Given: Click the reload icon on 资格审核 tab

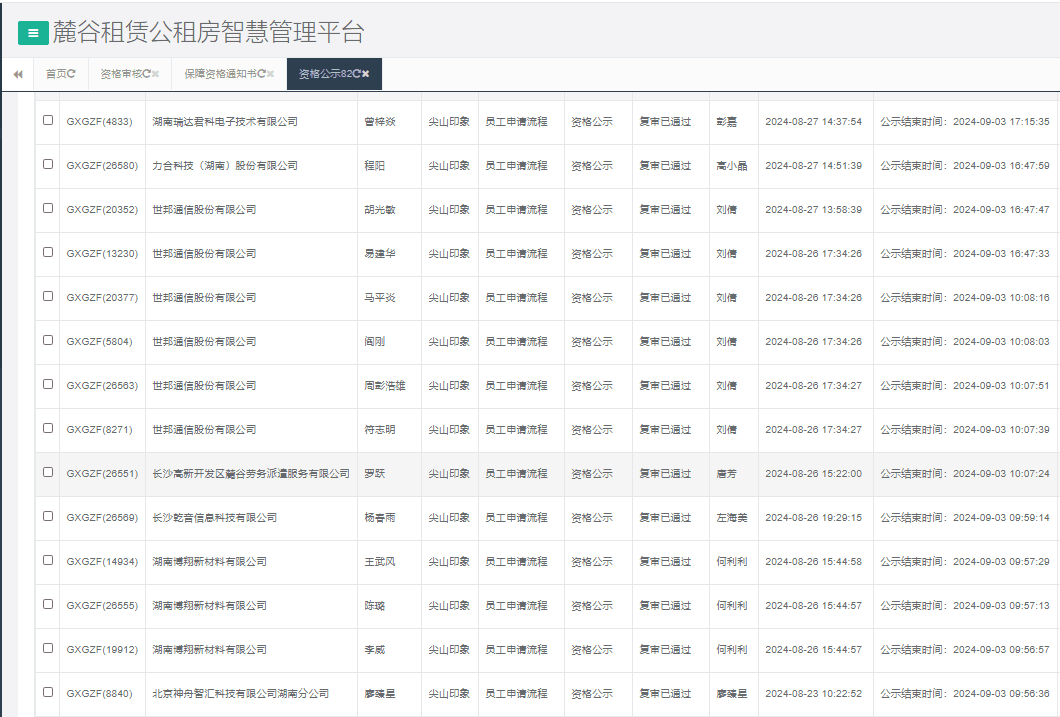Looking at the screenshot, I should (x=146, y=74).
